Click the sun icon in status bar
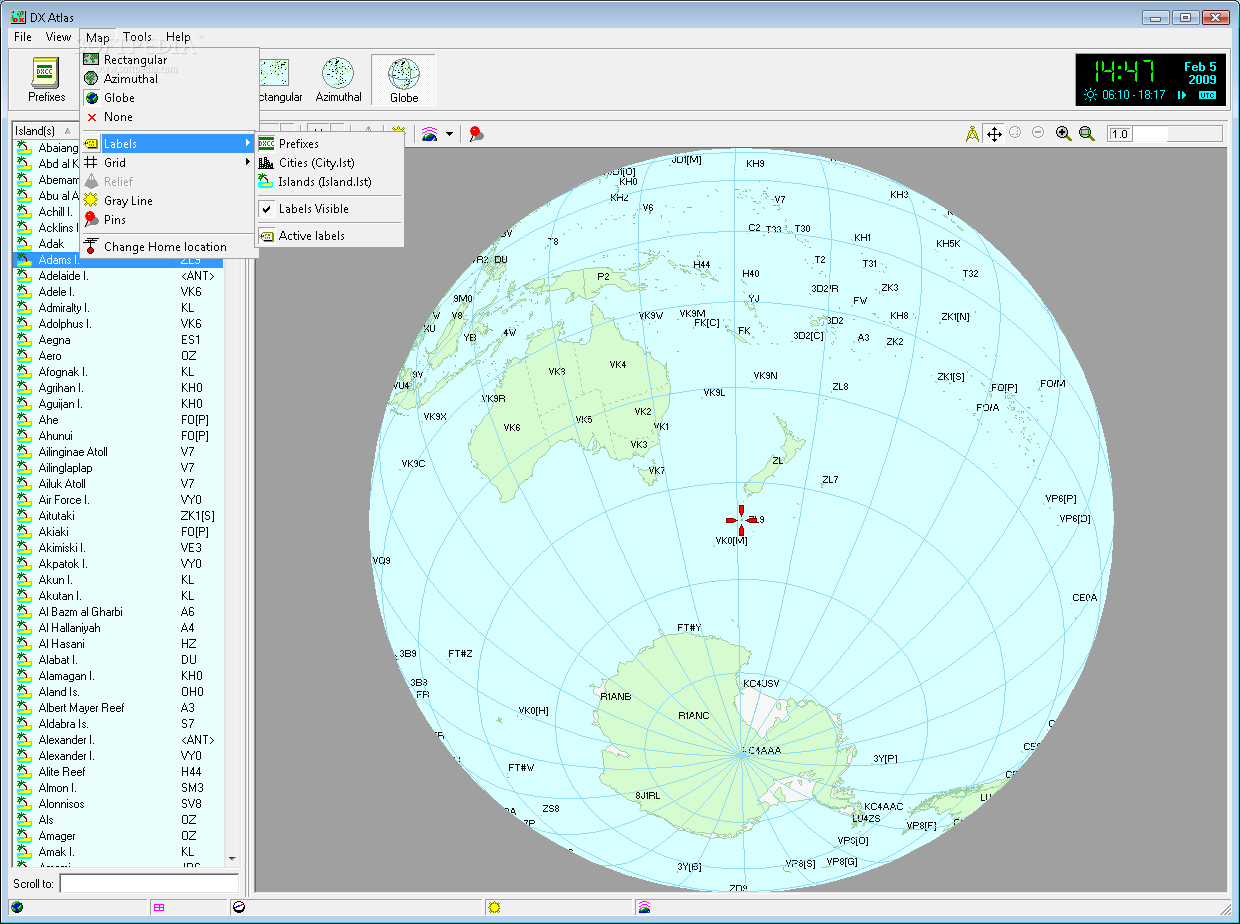 coord(493,907)
